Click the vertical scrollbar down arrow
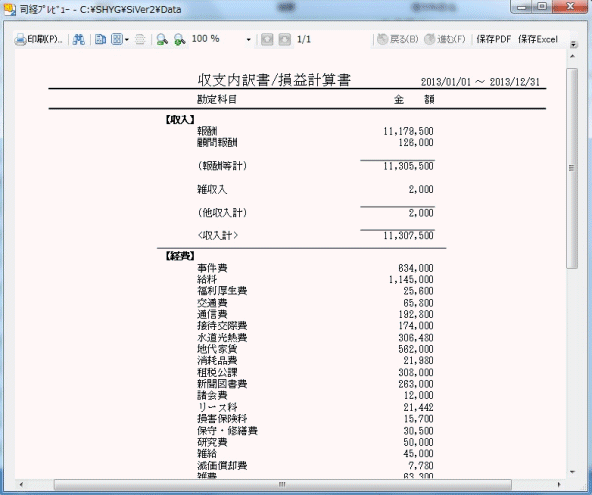The width and height of the screenshot is (592, 495). 572,472
